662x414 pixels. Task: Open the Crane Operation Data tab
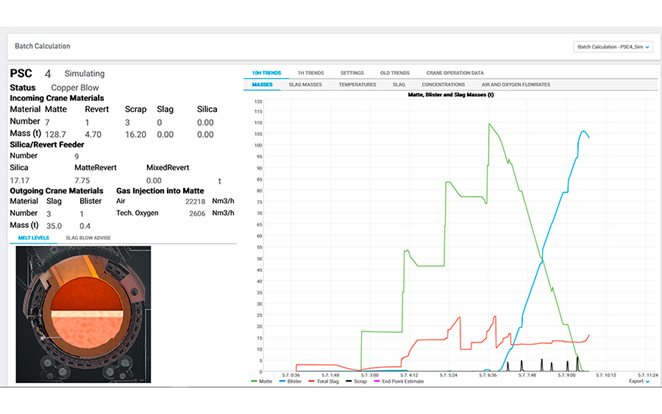pos(454,73)
